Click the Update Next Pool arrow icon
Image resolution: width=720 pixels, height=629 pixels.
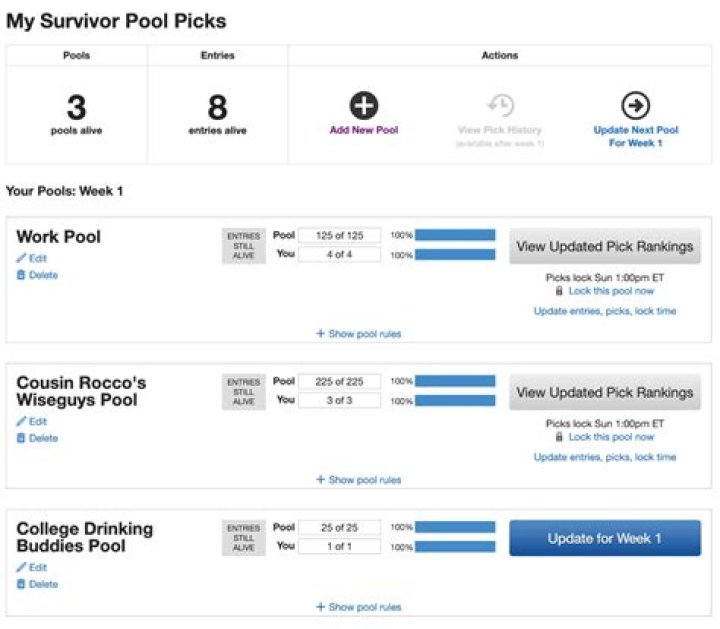[635, 105]
